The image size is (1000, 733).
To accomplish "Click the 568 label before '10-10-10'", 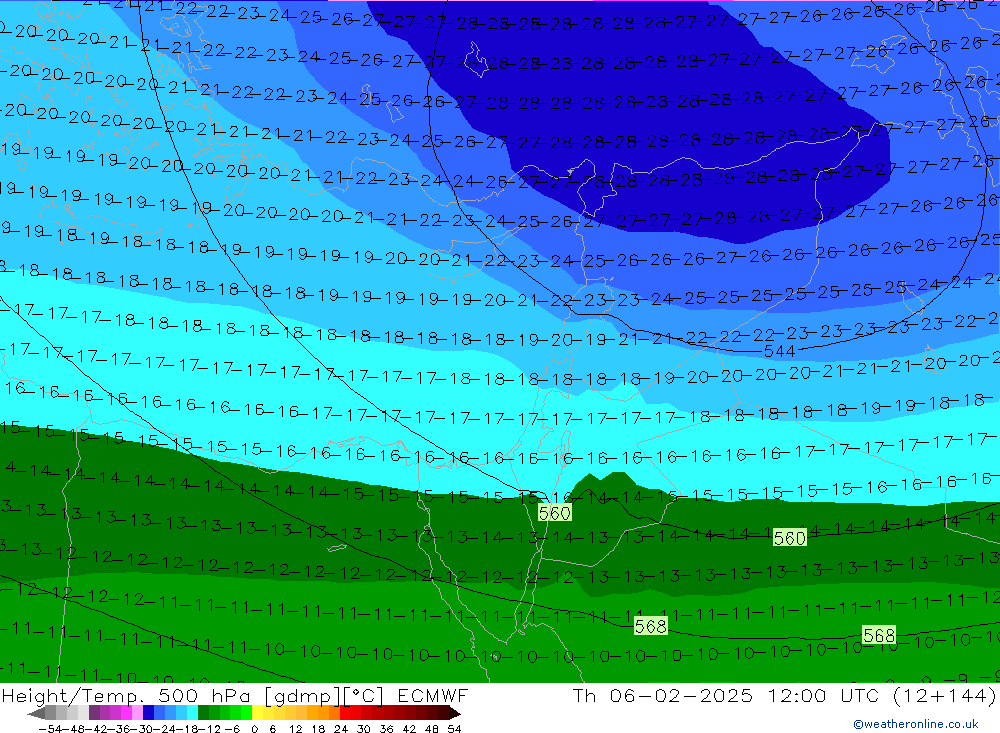I will 879,635.
